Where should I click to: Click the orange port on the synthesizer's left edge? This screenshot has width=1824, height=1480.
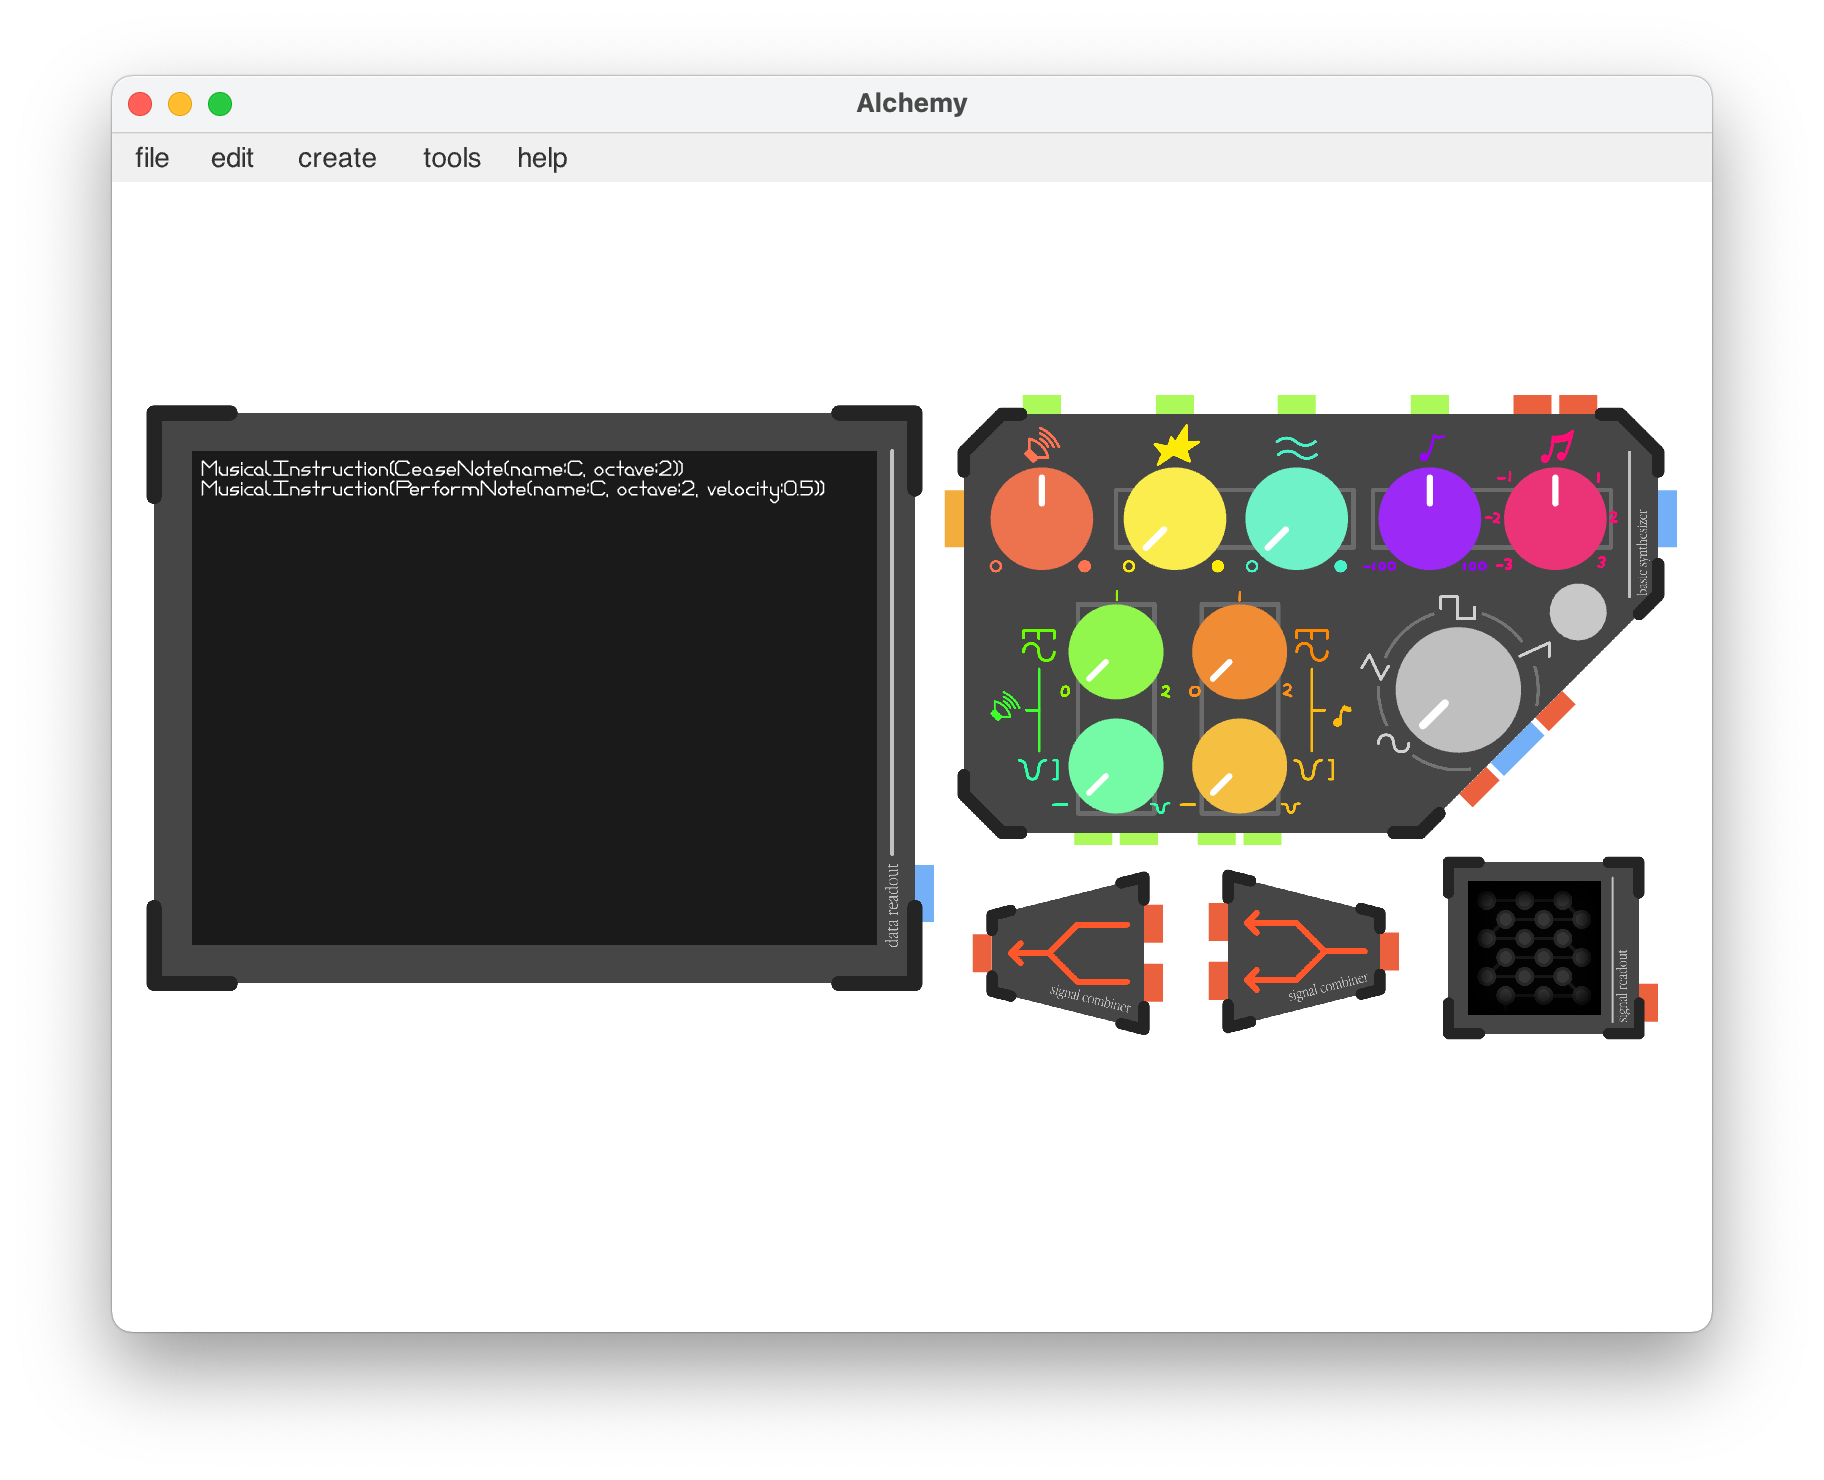(x=954, y=518)
